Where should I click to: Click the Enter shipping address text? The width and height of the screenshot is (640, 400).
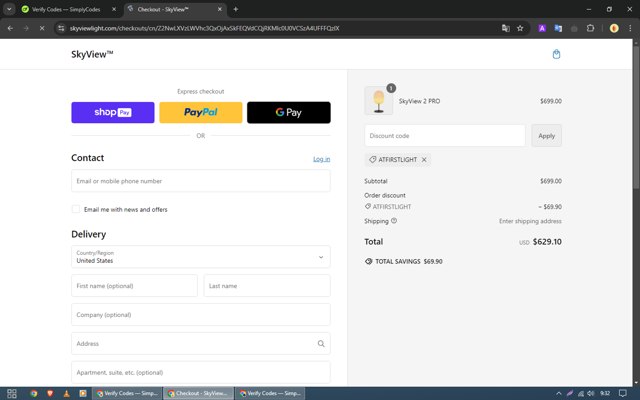(530, 221)
